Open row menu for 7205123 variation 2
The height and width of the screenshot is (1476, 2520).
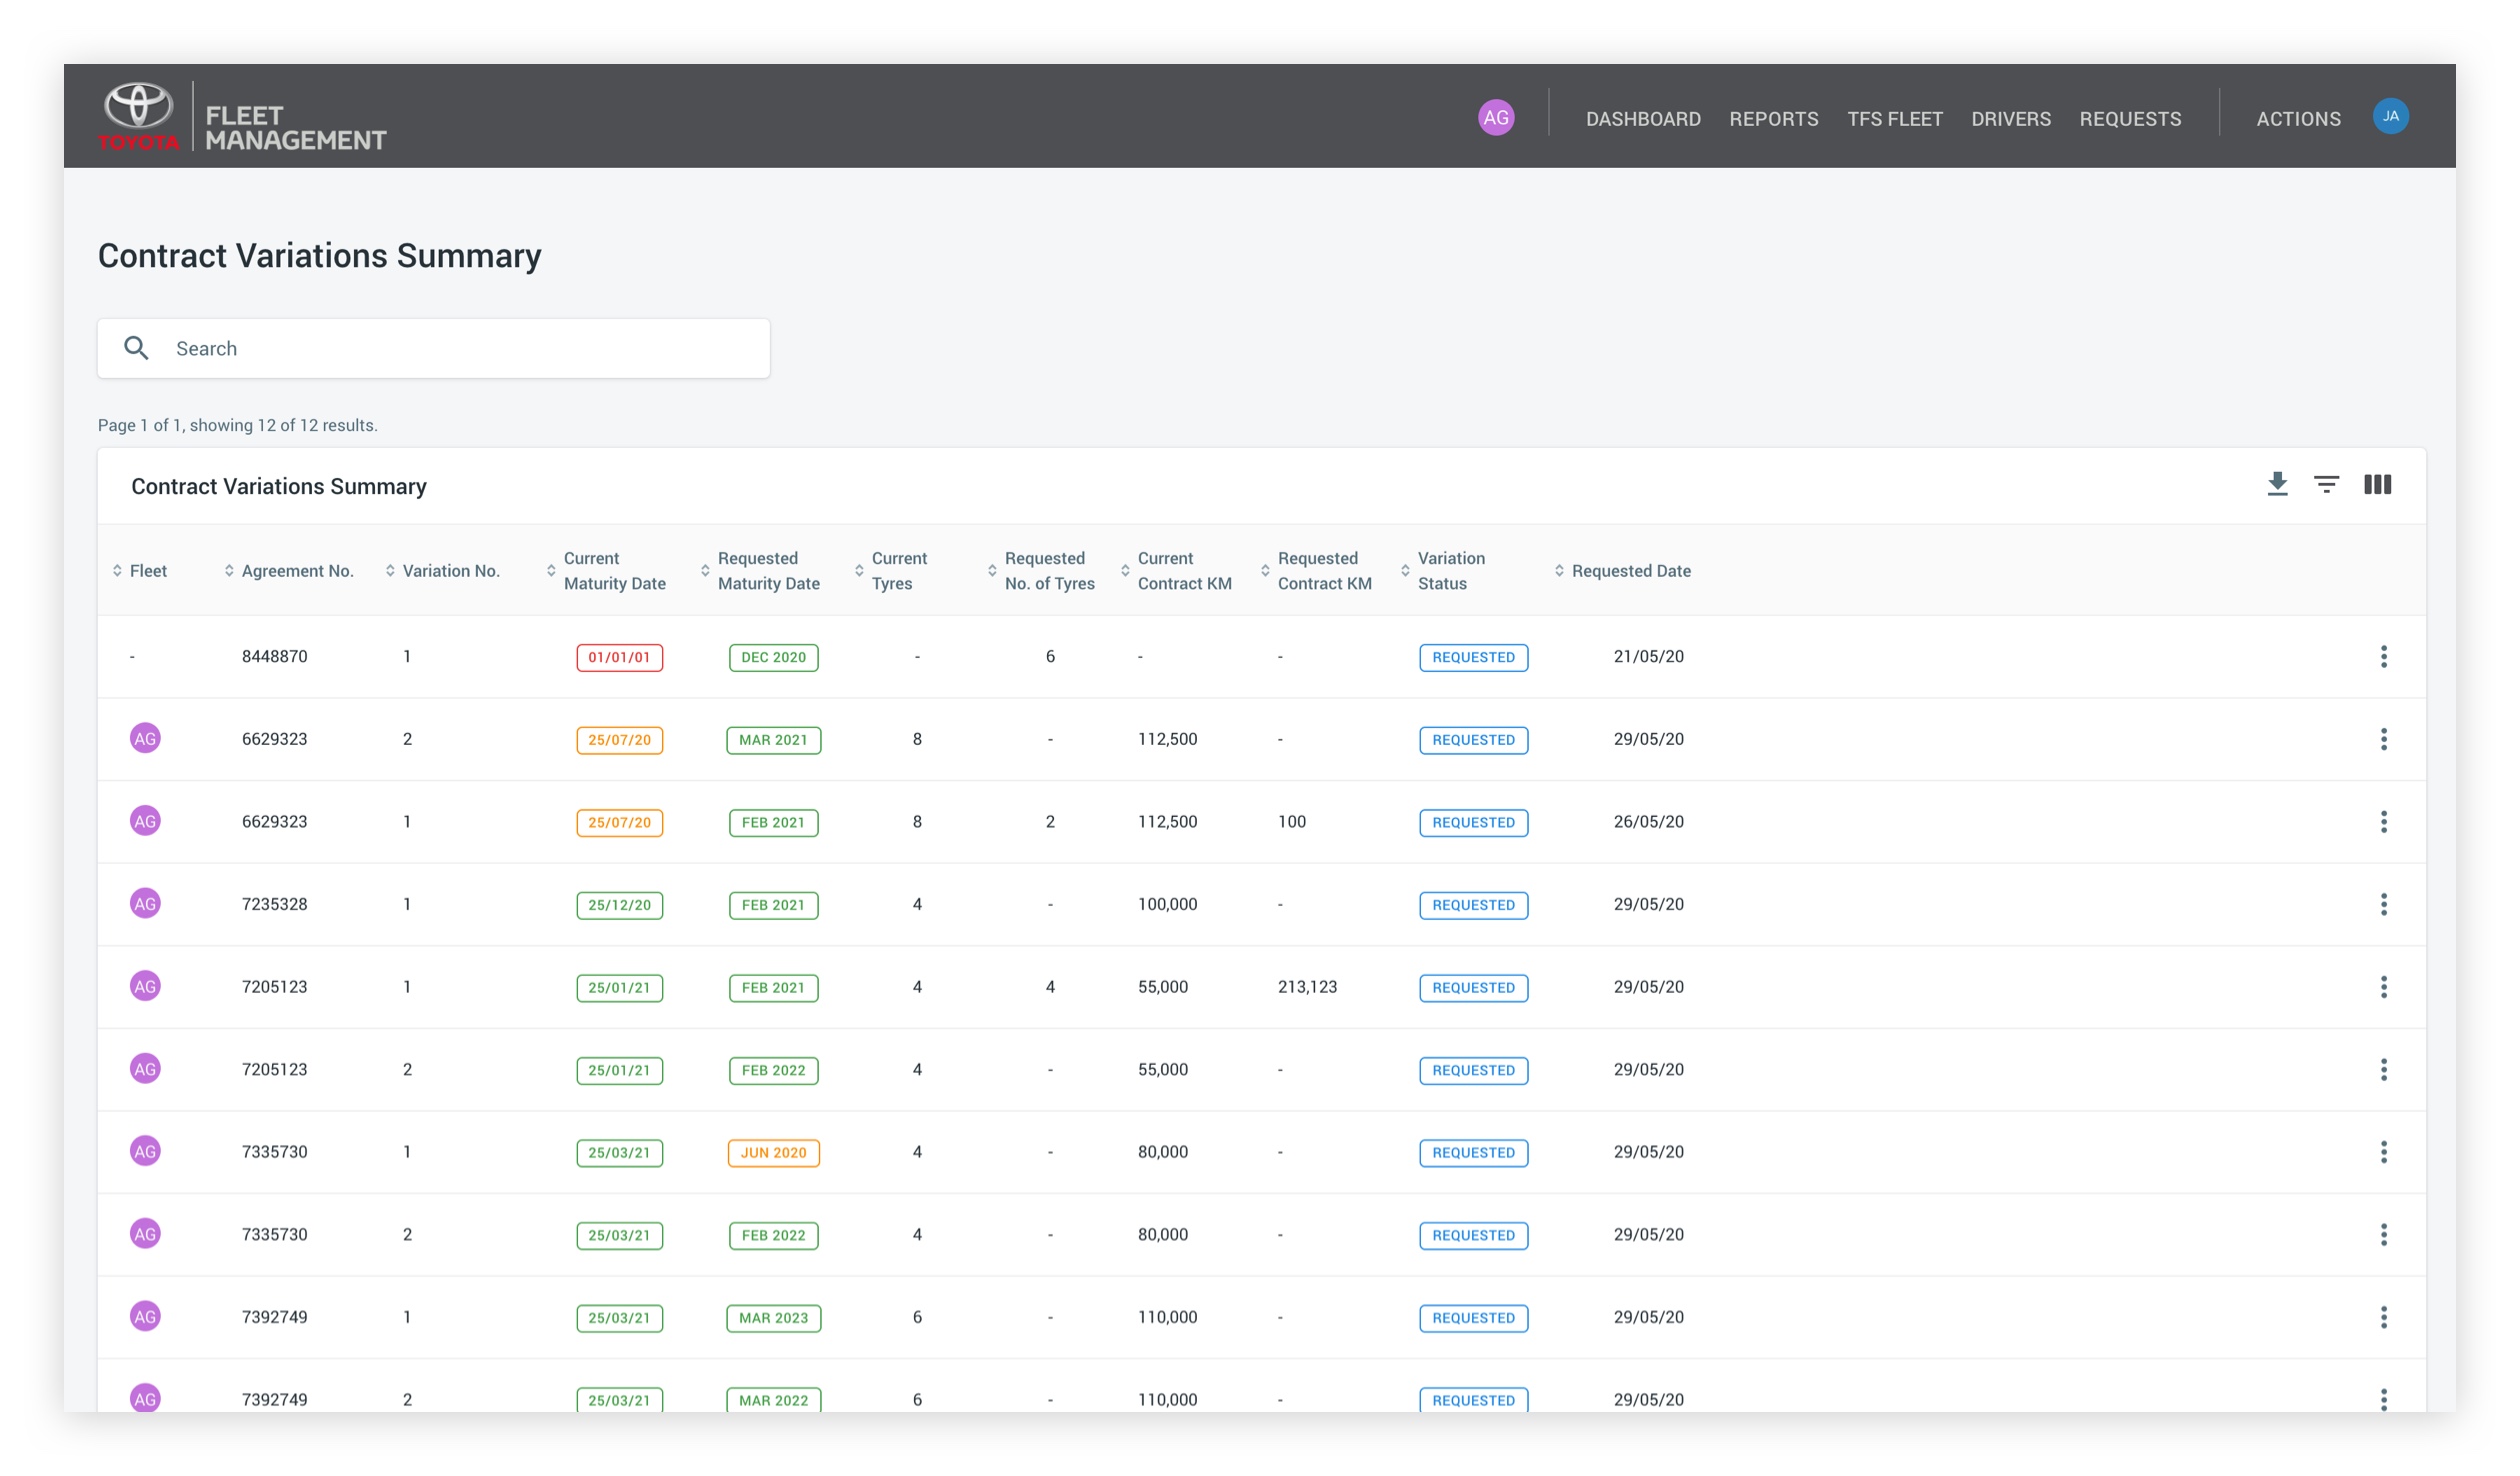click(x=2383, y=1070)
